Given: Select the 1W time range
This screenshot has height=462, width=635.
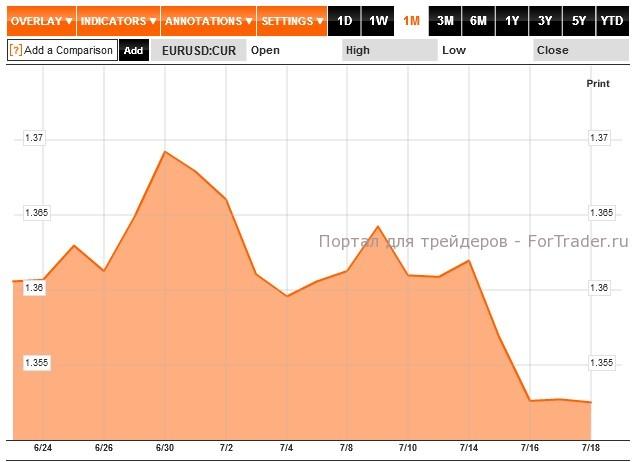Looking at the screenshot, I should 378,20.
